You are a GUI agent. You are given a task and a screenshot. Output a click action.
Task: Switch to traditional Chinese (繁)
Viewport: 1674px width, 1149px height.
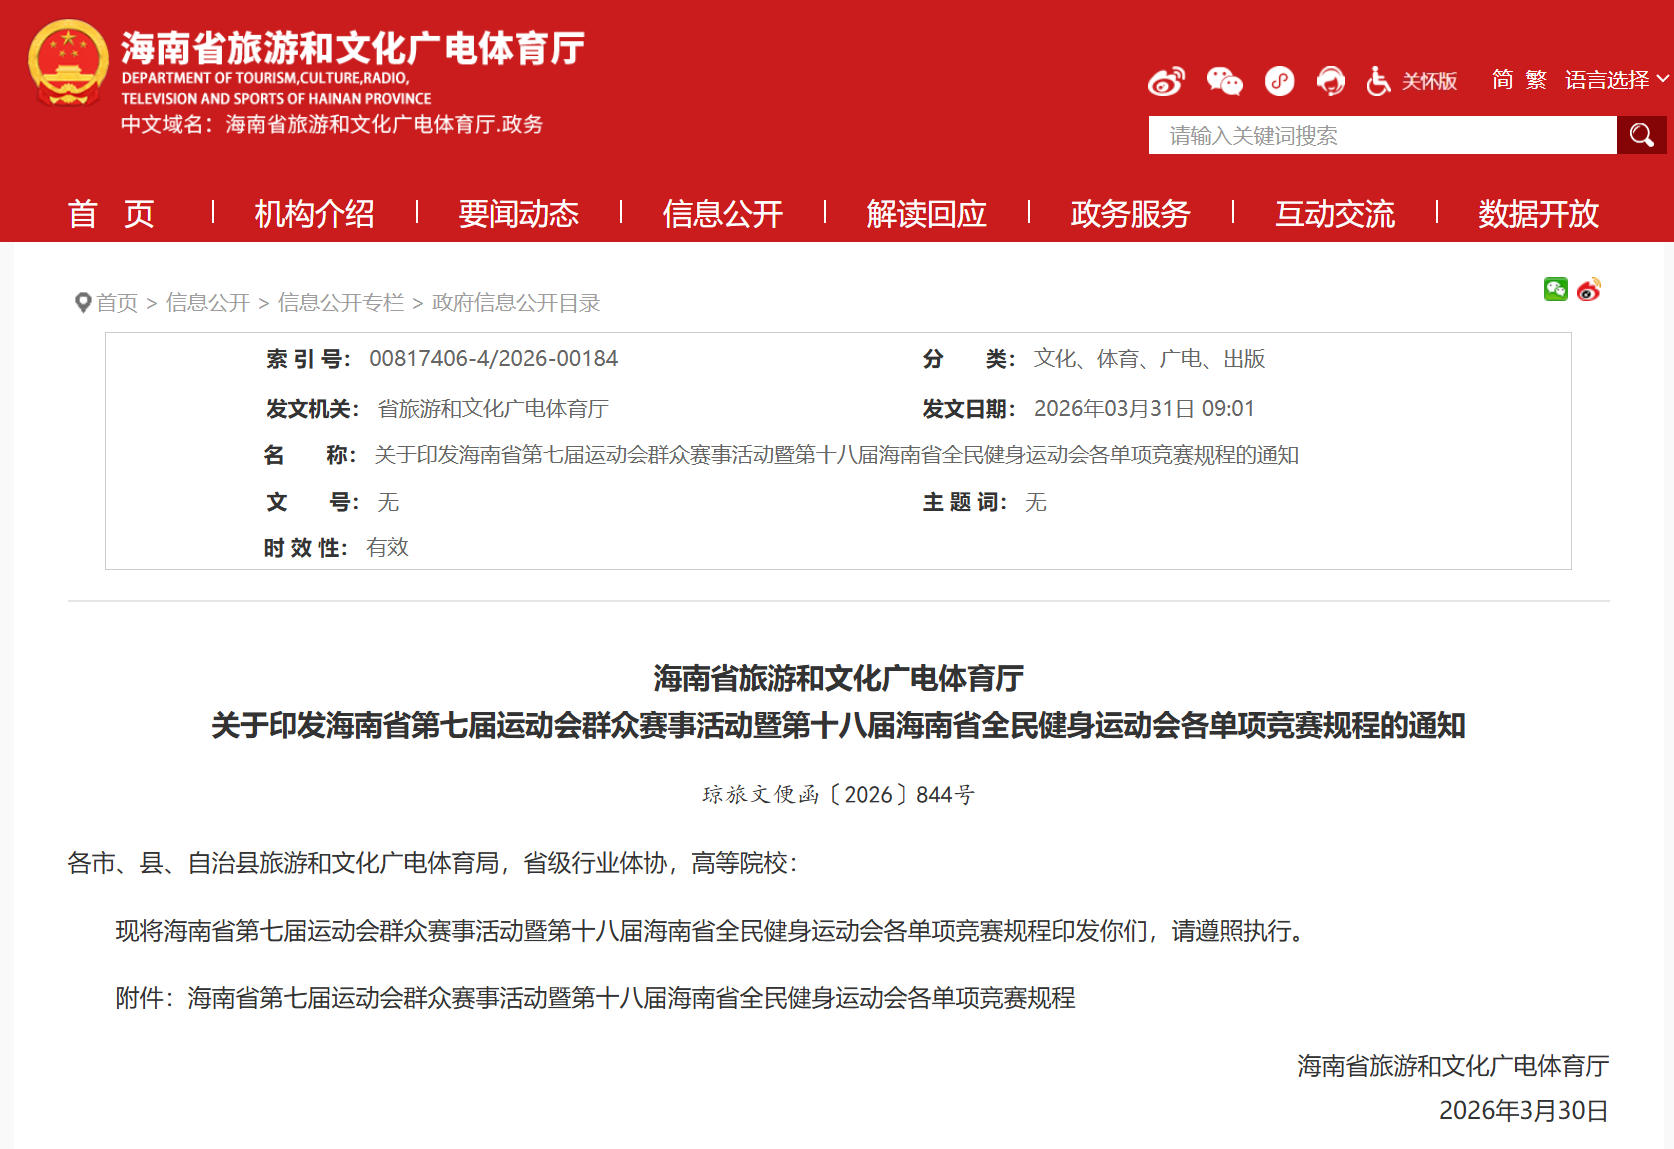(1536, 80)
